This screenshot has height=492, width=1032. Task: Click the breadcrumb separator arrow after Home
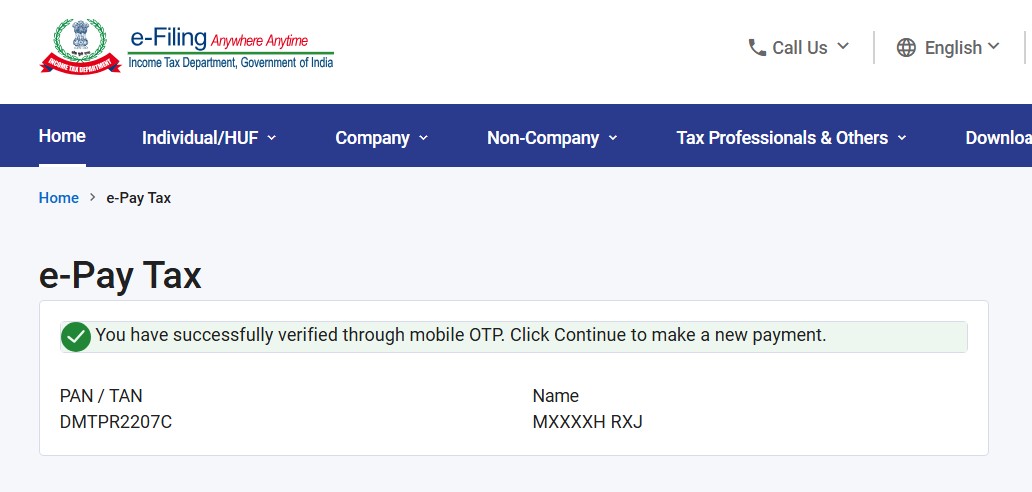(93, 197)
